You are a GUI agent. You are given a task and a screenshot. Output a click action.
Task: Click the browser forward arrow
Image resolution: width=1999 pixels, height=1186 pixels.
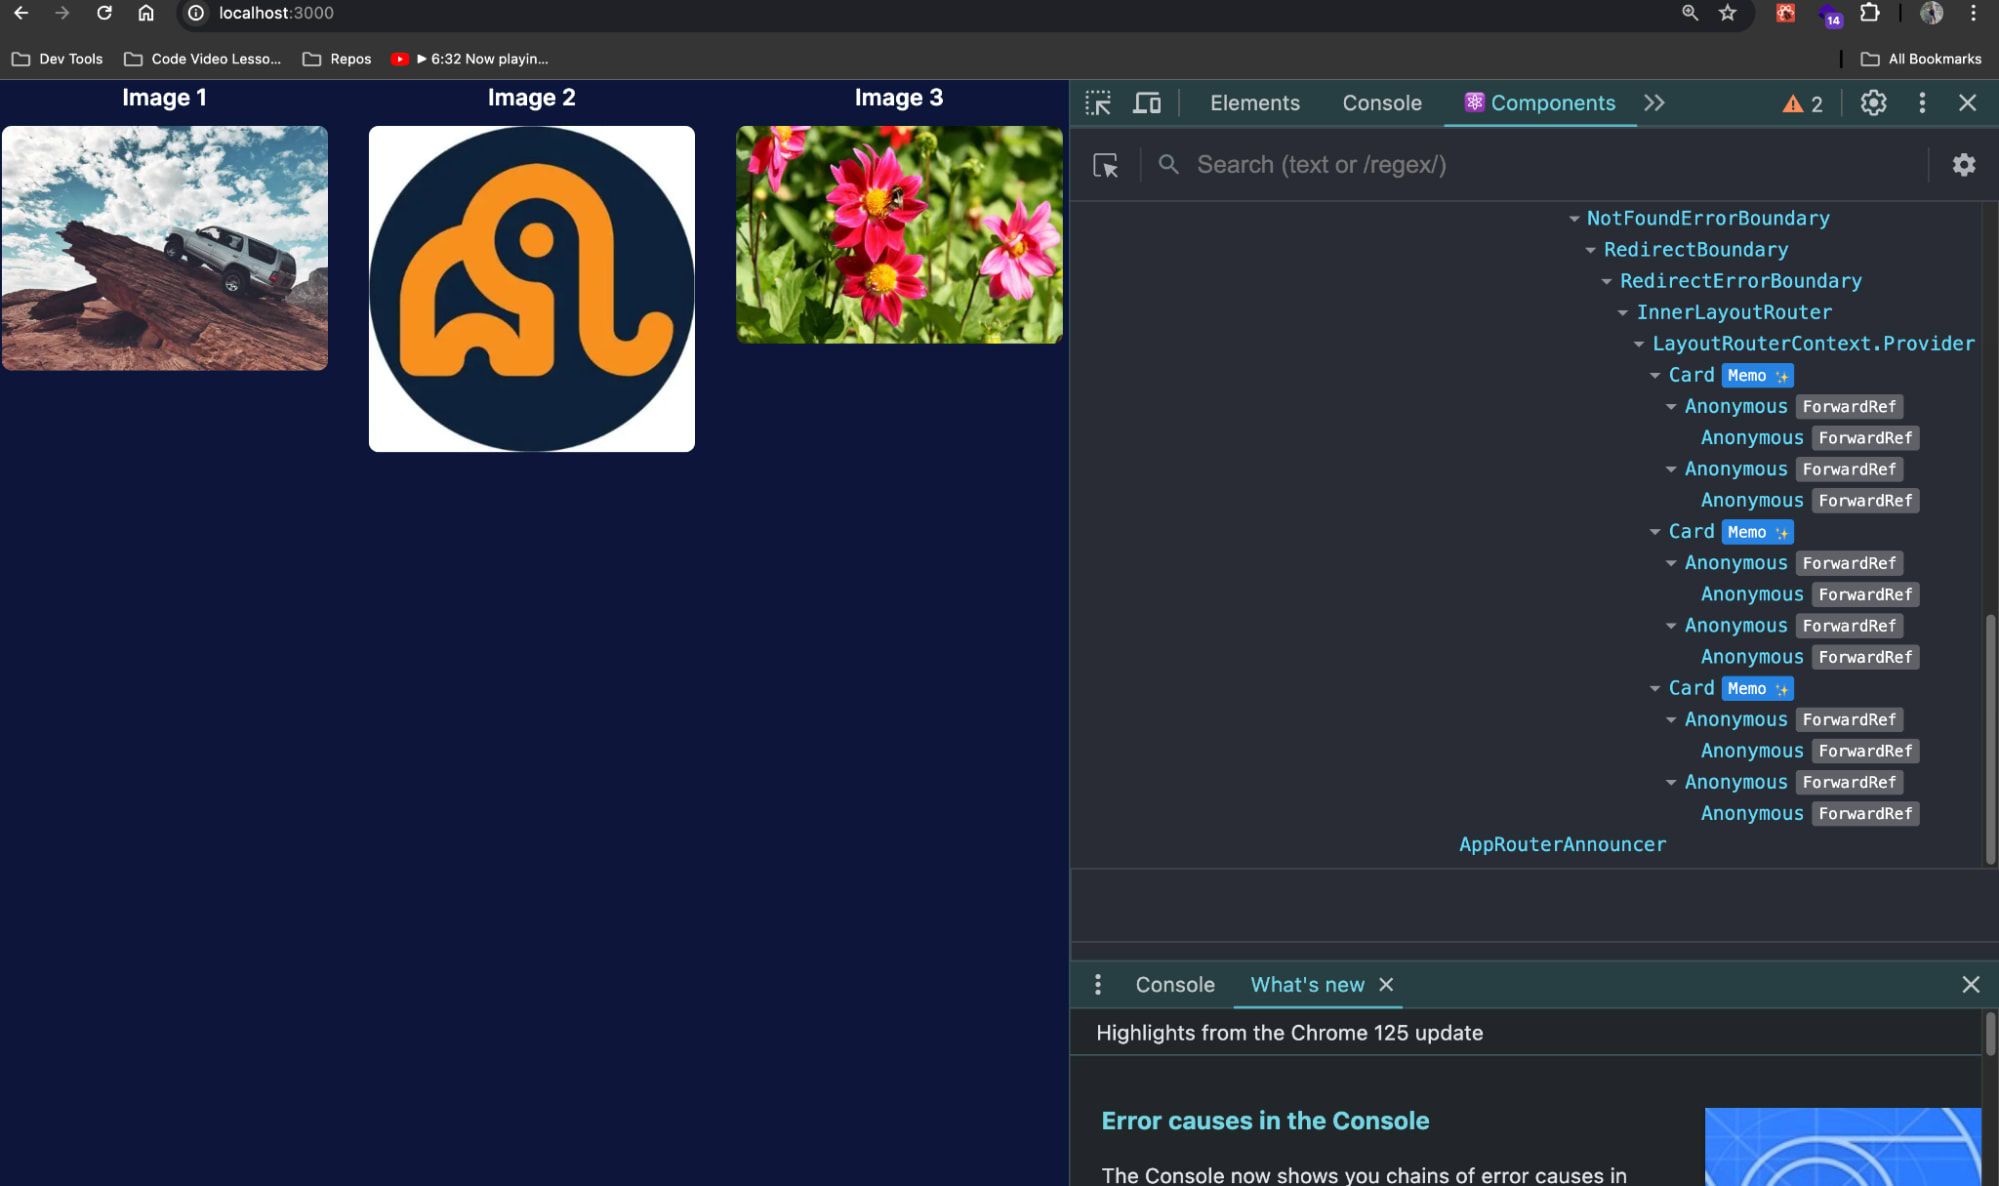[62, 13]
